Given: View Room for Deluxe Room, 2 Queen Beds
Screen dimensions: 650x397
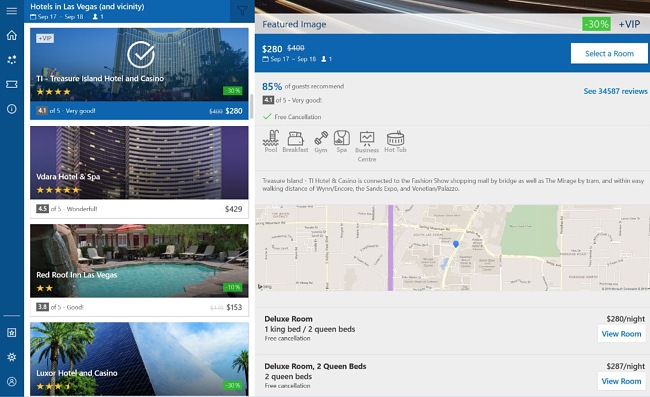Looking at the screenshot, I should 621,381.
